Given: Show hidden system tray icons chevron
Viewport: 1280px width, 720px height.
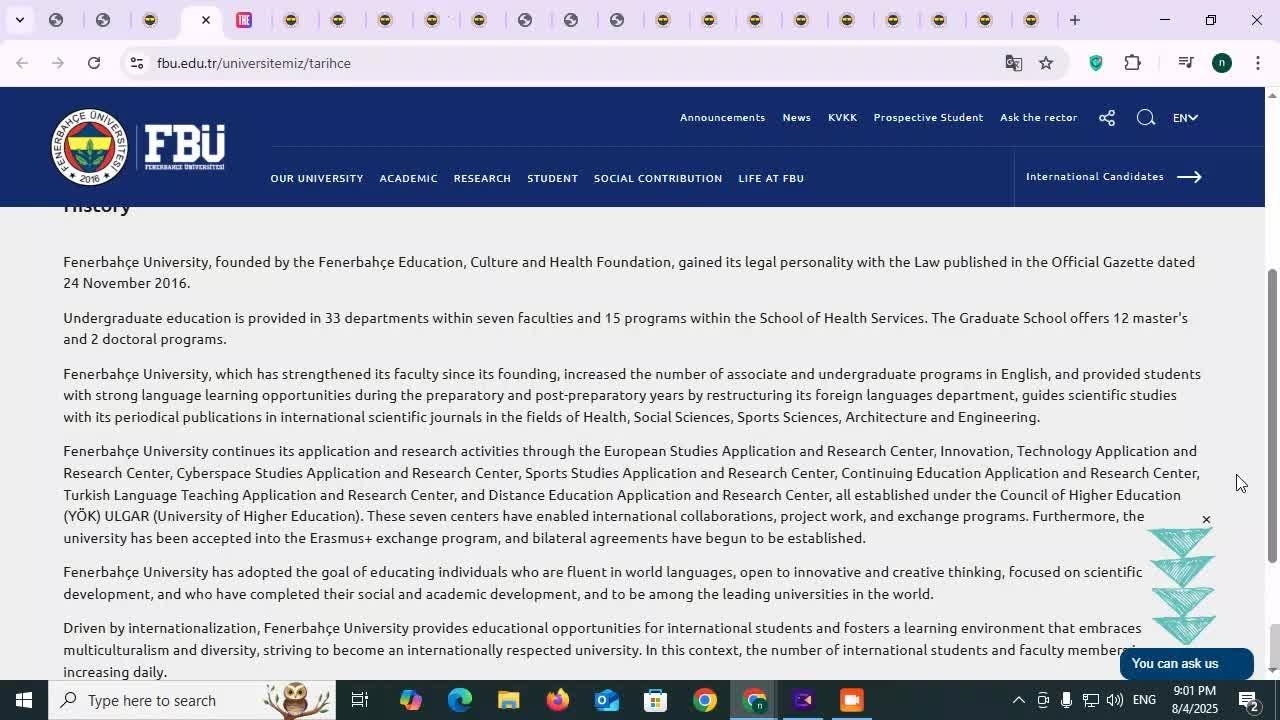Looking at the screenshot, I should point(1018,700).
